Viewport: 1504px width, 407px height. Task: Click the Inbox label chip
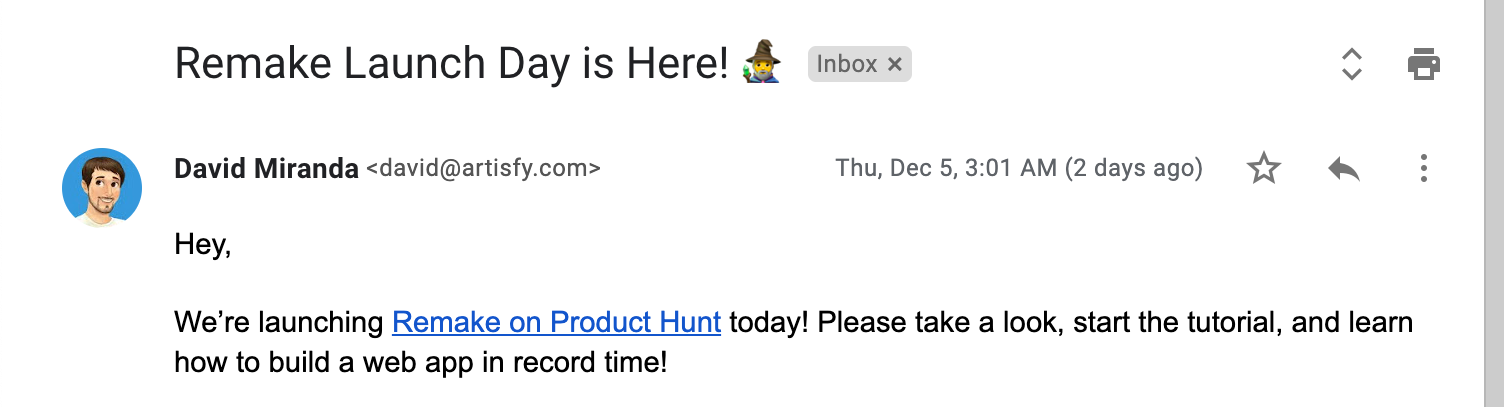[x=847, y=65]
